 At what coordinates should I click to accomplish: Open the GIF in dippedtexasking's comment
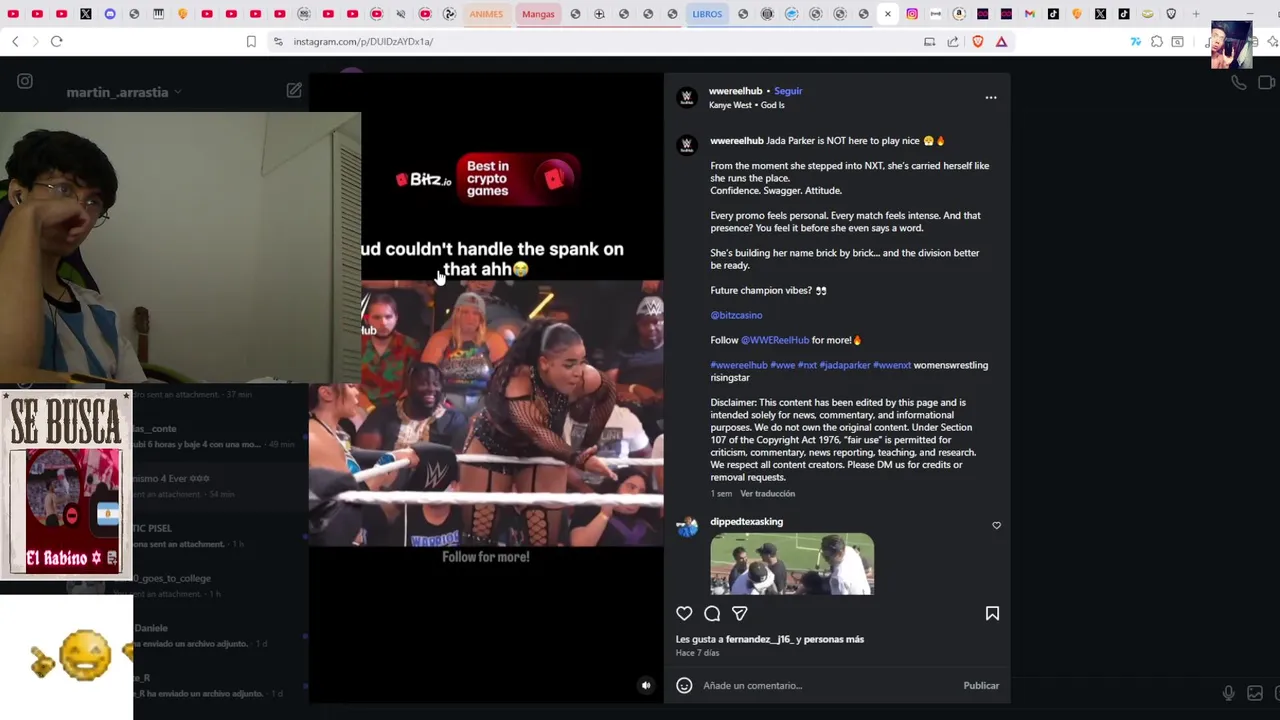point(792,564)
